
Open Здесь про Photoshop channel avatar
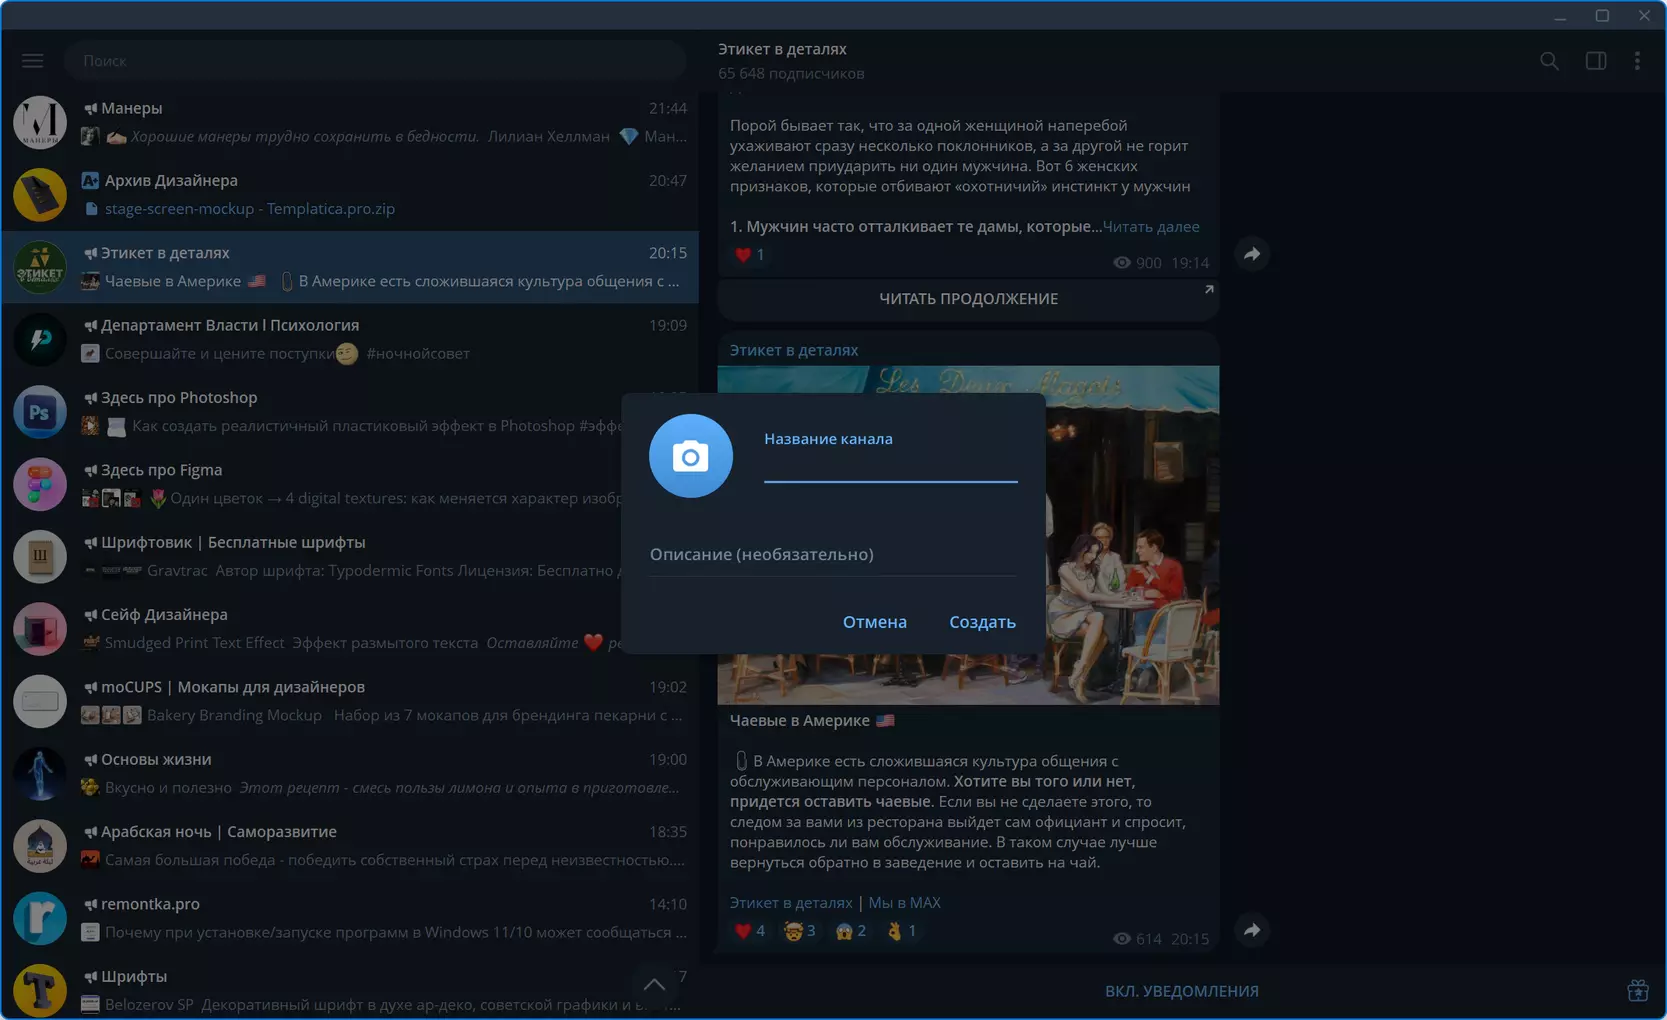(x=40, y=411)
